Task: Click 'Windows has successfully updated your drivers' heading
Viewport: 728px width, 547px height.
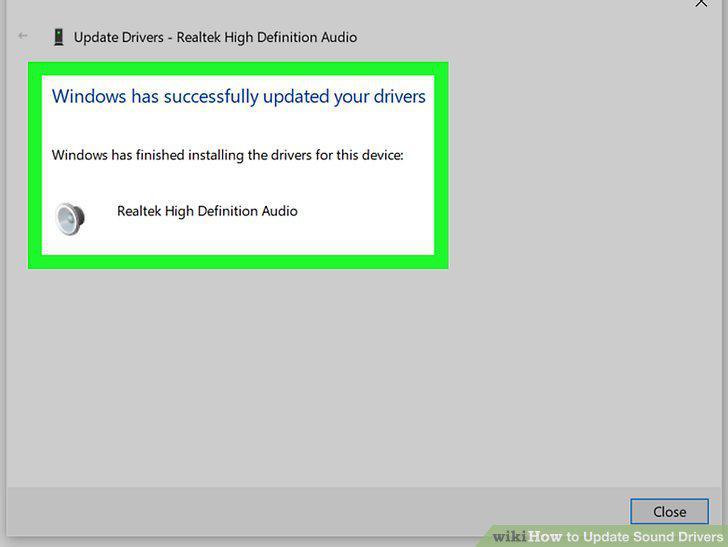Action: click(239, 97)
